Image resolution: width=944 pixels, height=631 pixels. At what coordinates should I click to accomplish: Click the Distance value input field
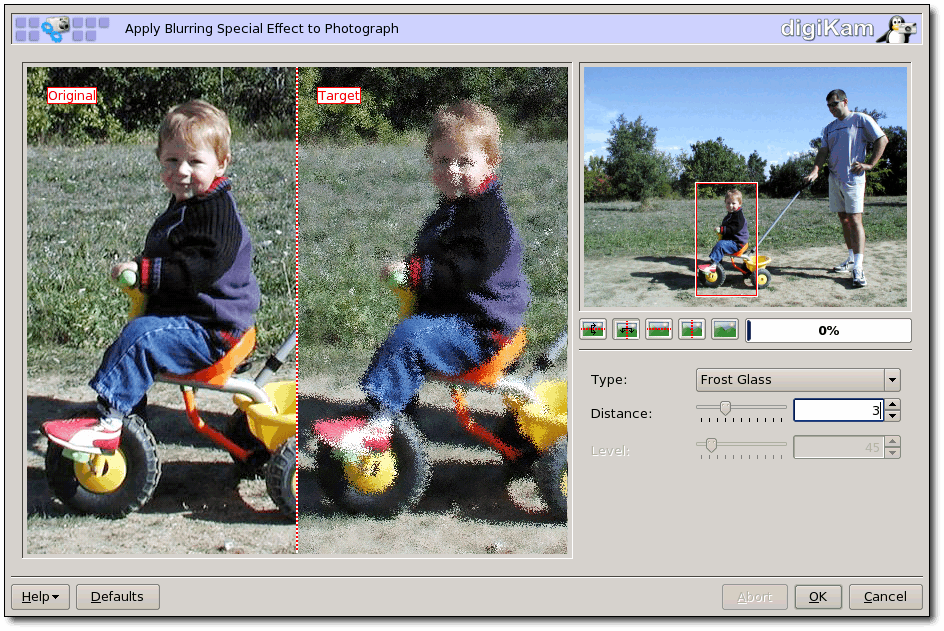pos(837,411)
